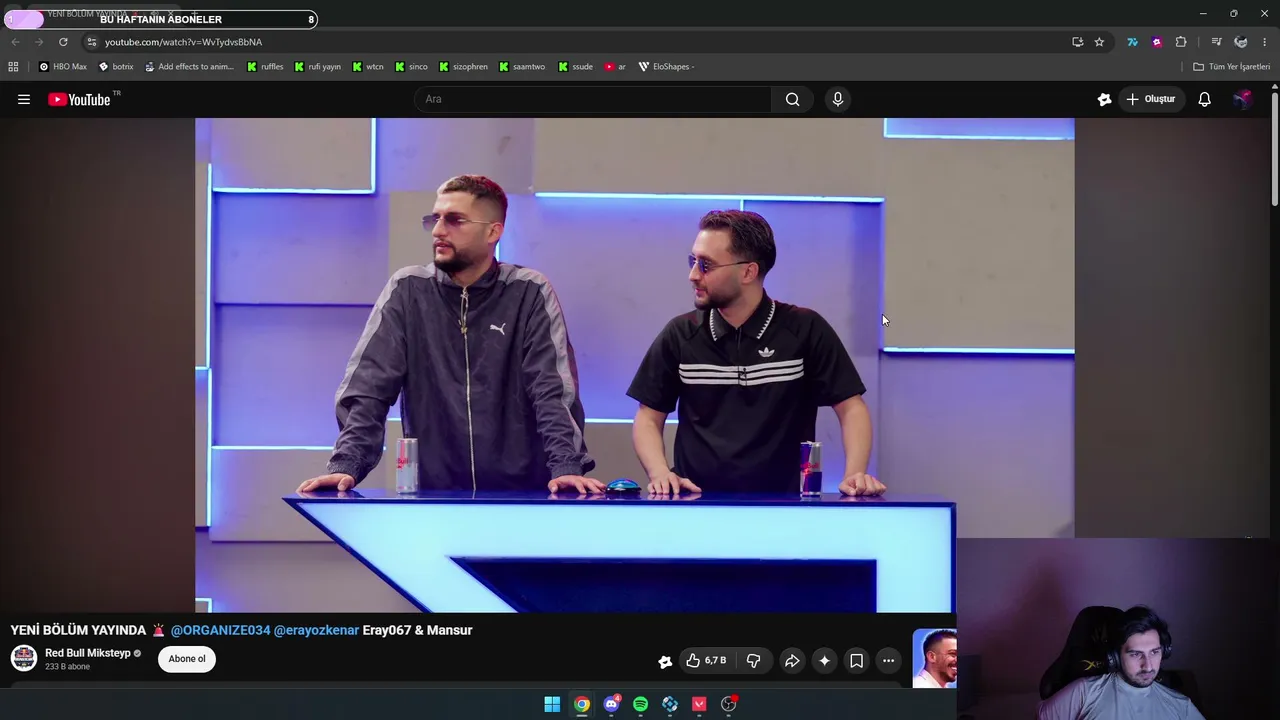Dislike the video with thumbs down

point(753,660)
